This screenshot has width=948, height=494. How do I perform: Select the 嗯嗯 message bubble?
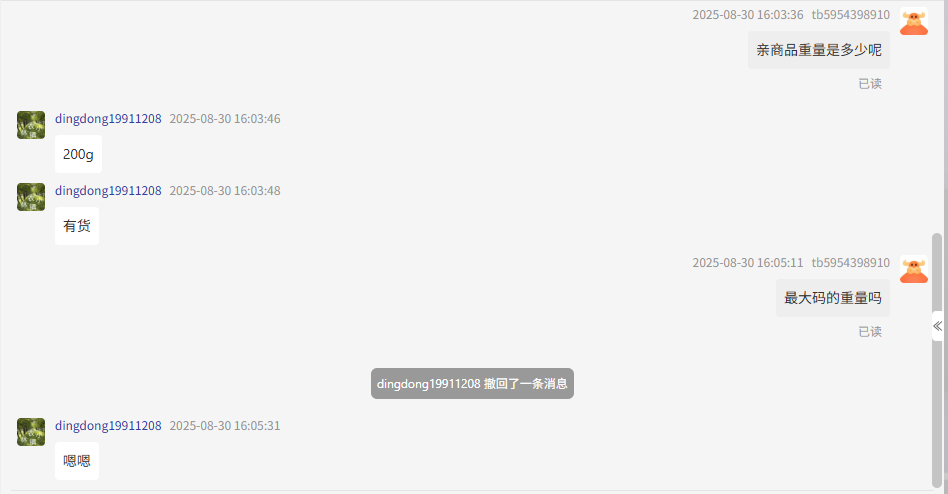[77, 461]
